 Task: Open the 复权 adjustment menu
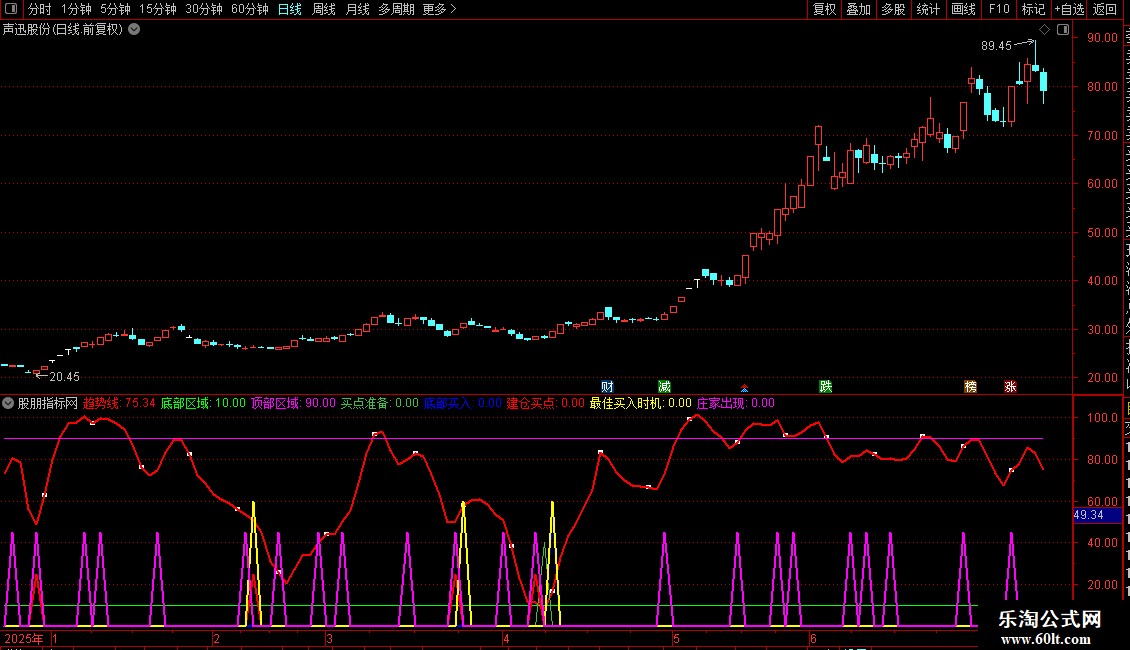click(x=824, y=9)
